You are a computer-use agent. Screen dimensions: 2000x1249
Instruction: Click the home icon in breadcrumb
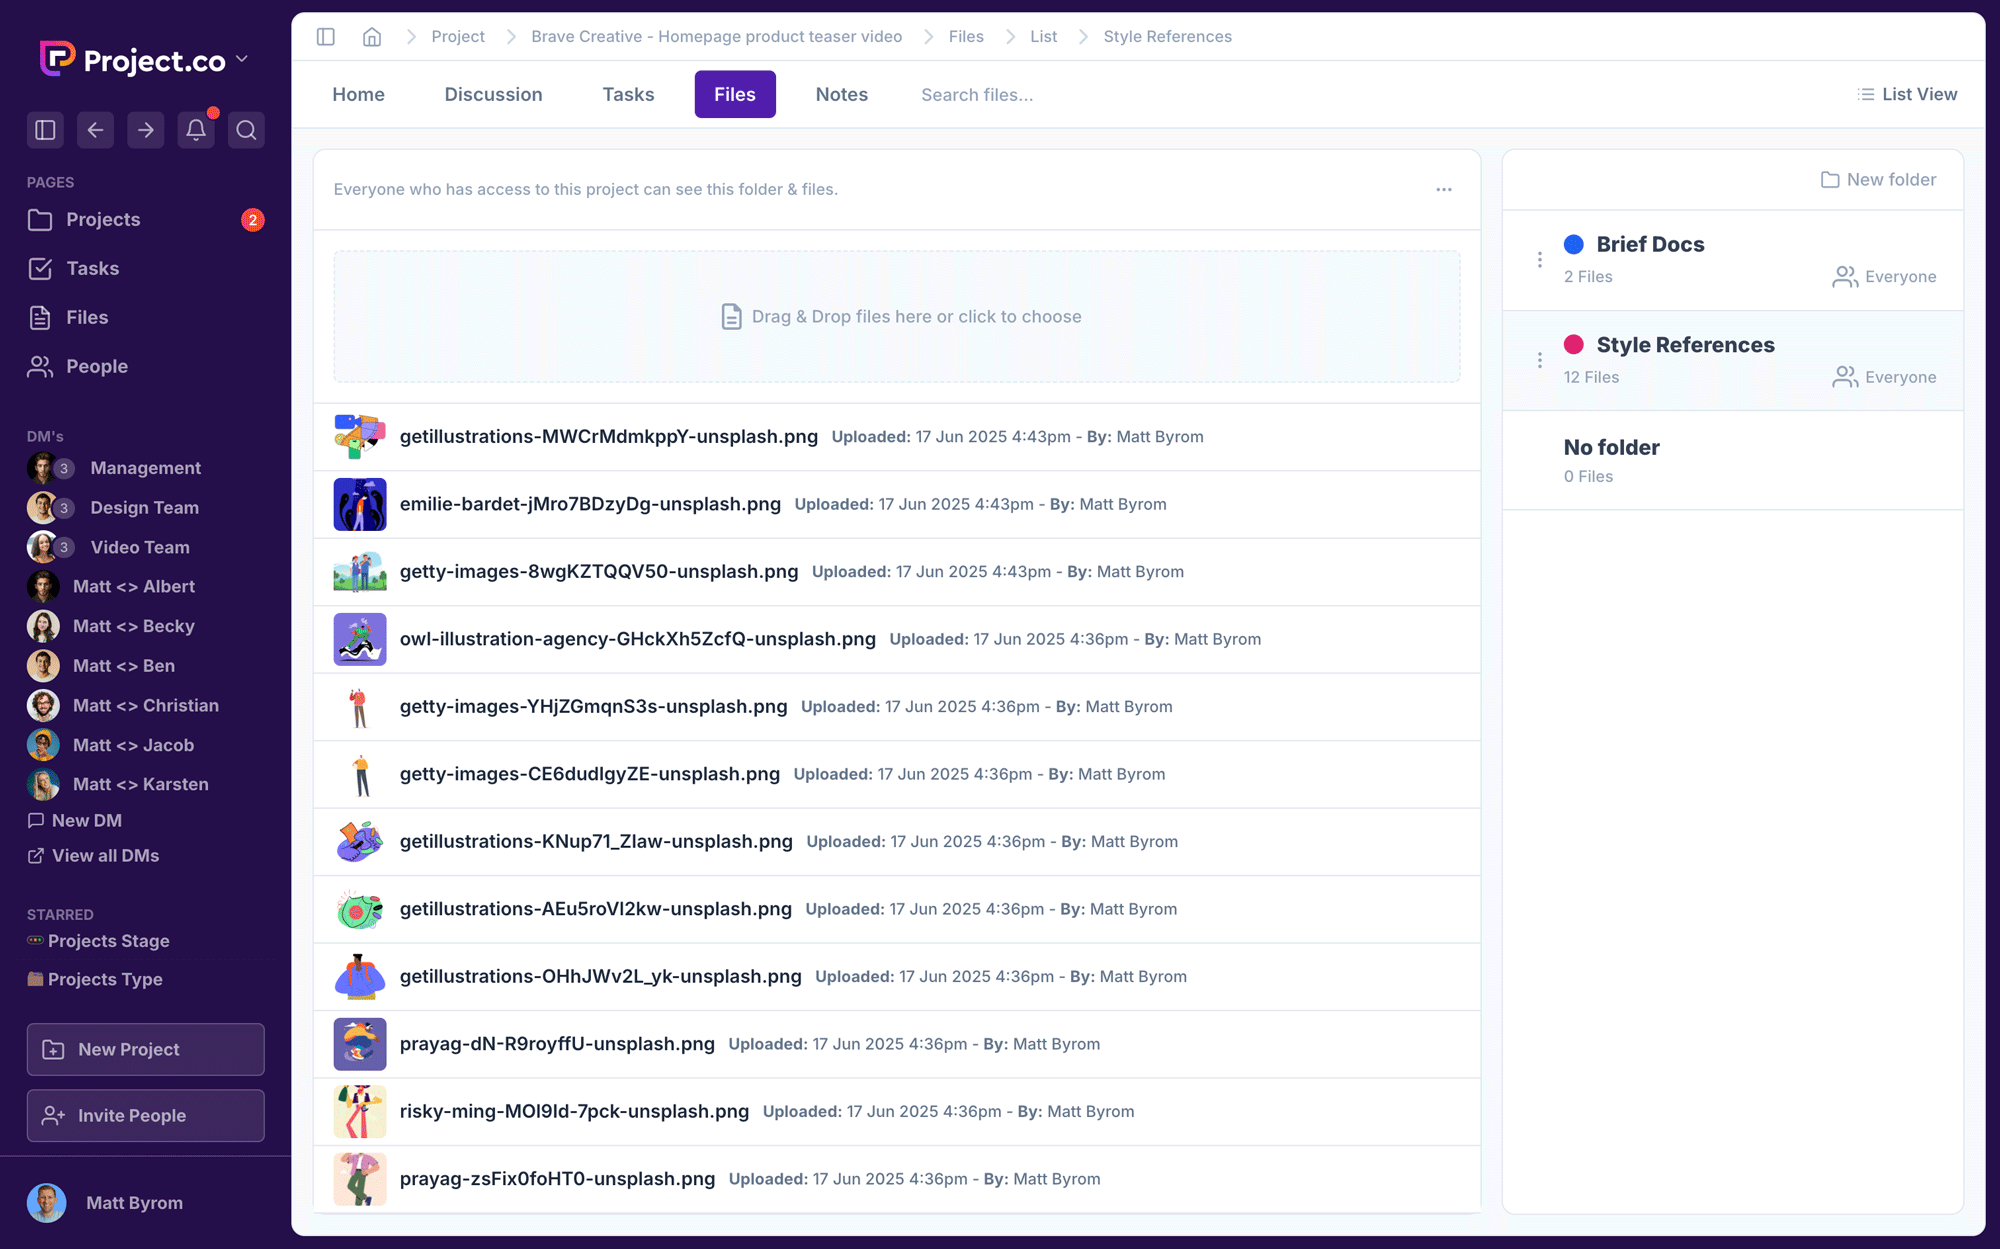point(372,37)
